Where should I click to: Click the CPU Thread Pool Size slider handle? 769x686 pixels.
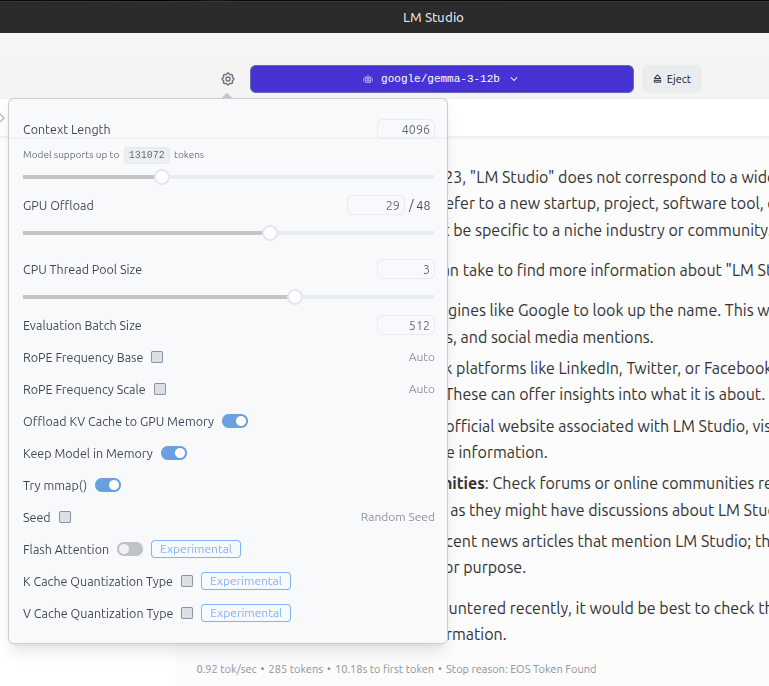pyautogui.click(x=295, y=297)
